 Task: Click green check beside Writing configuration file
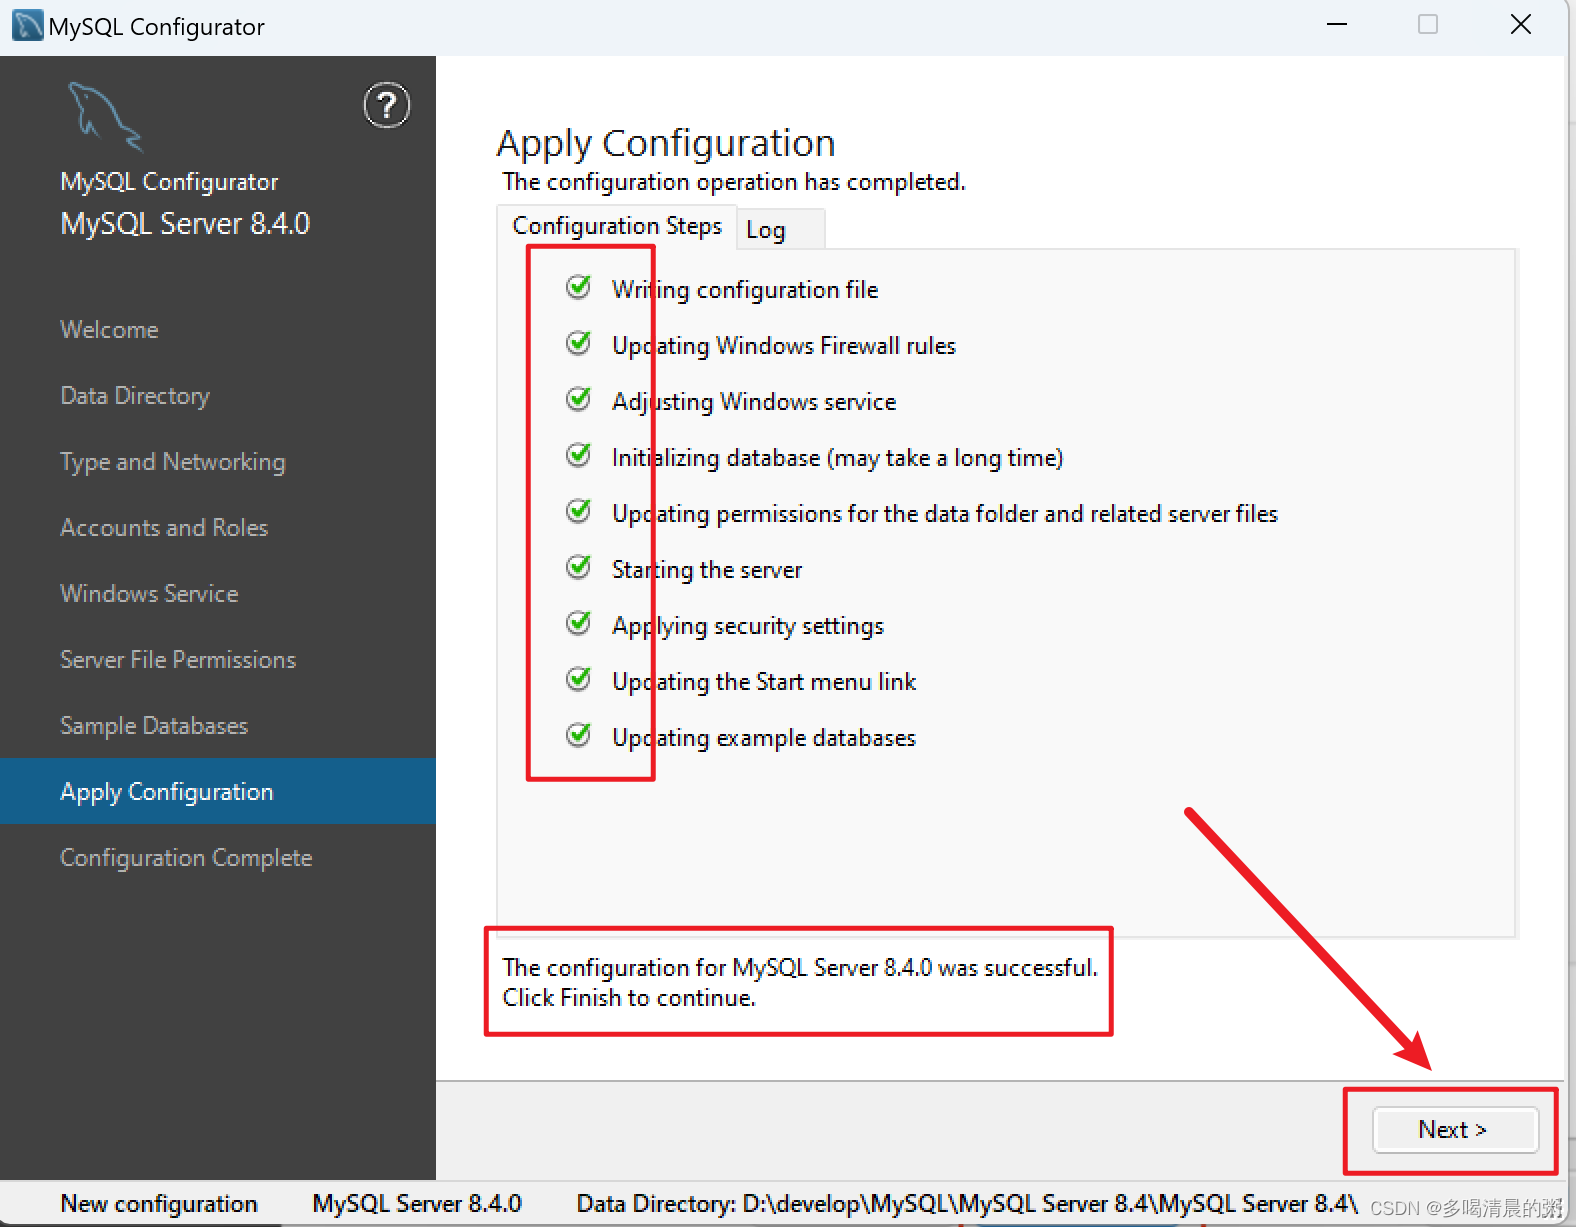[578, 288]
